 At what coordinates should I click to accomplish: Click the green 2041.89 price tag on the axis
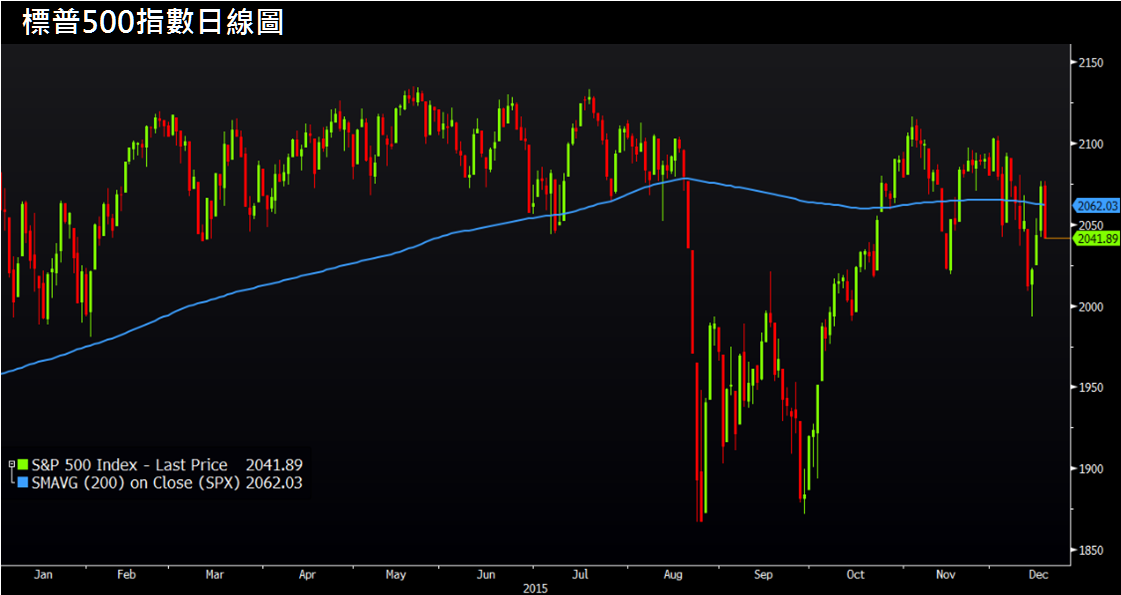1095,239
